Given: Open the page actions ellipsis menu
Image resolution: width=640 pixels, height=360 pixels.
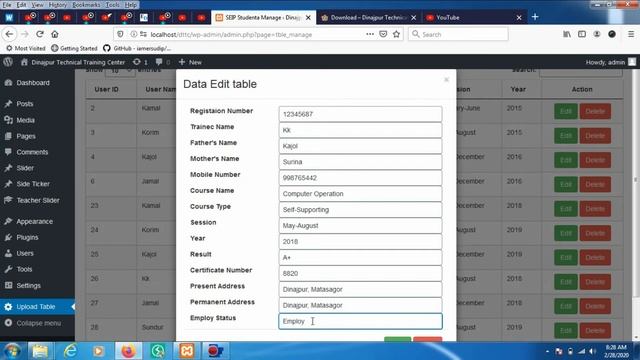Looking at the screenshot, I should click(x=370, y=34).
